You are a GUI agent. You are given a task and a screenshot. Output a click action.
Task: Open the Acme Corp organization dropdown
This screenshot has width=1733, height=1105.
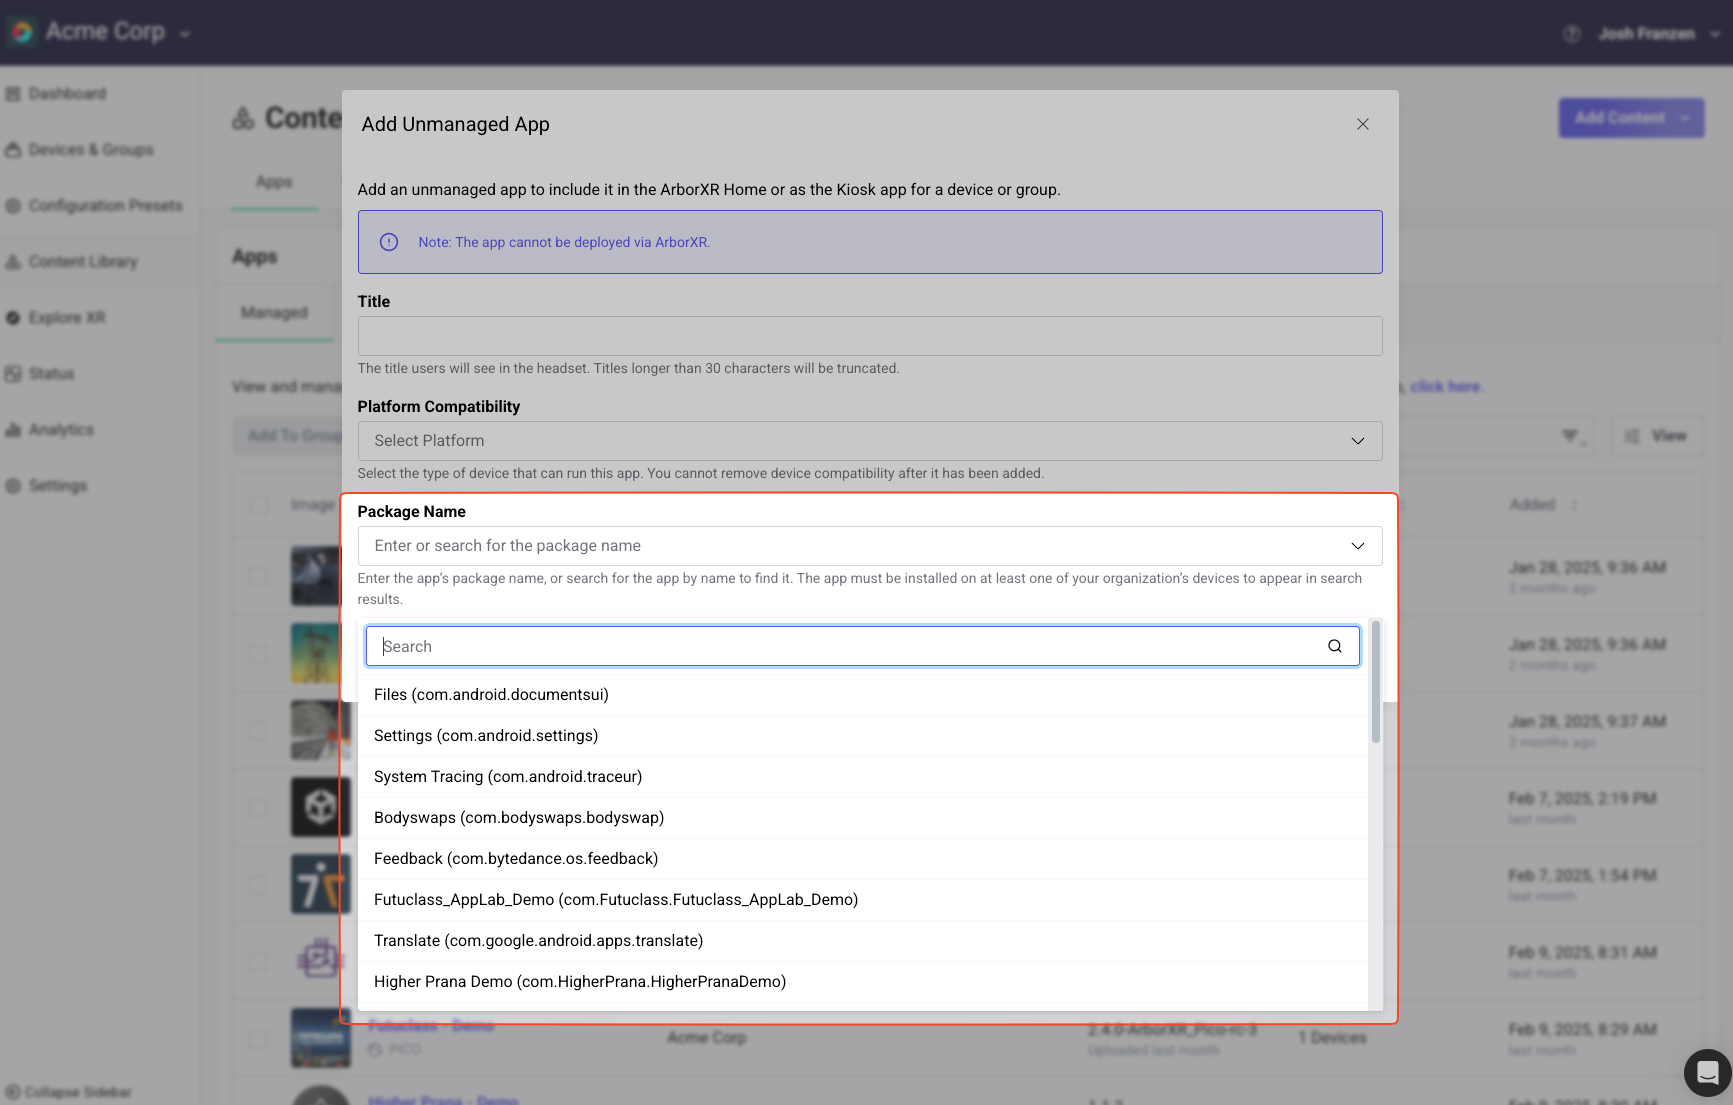185,33
